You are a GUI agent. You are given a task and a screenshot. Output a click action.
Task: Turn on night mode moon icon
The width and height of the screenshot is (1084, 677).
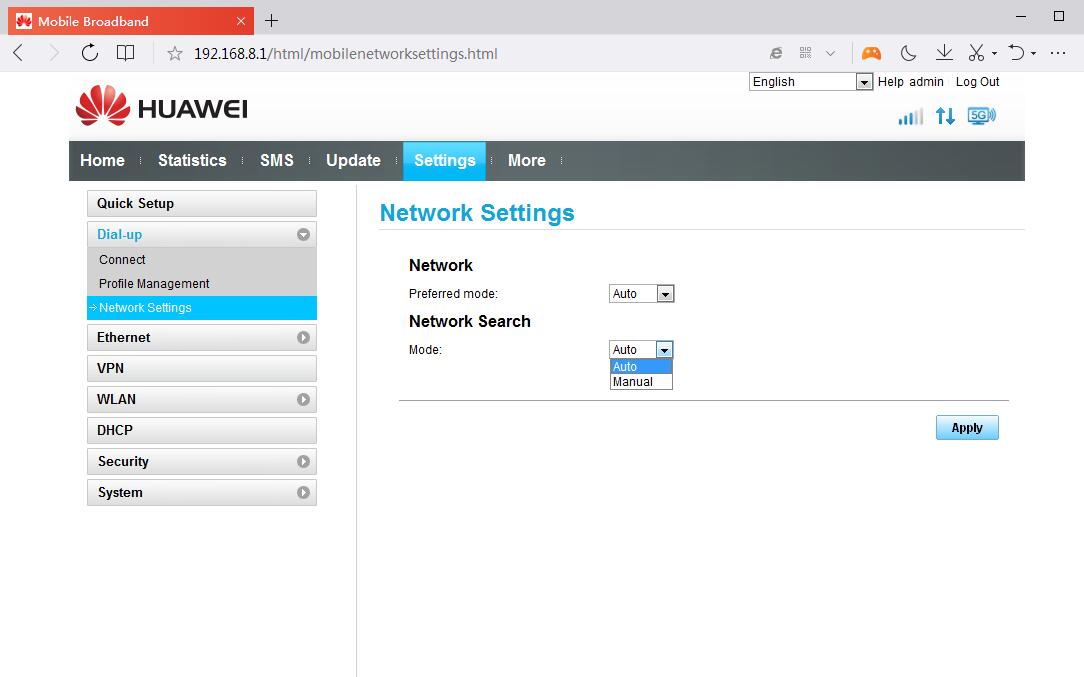point(908,53)
